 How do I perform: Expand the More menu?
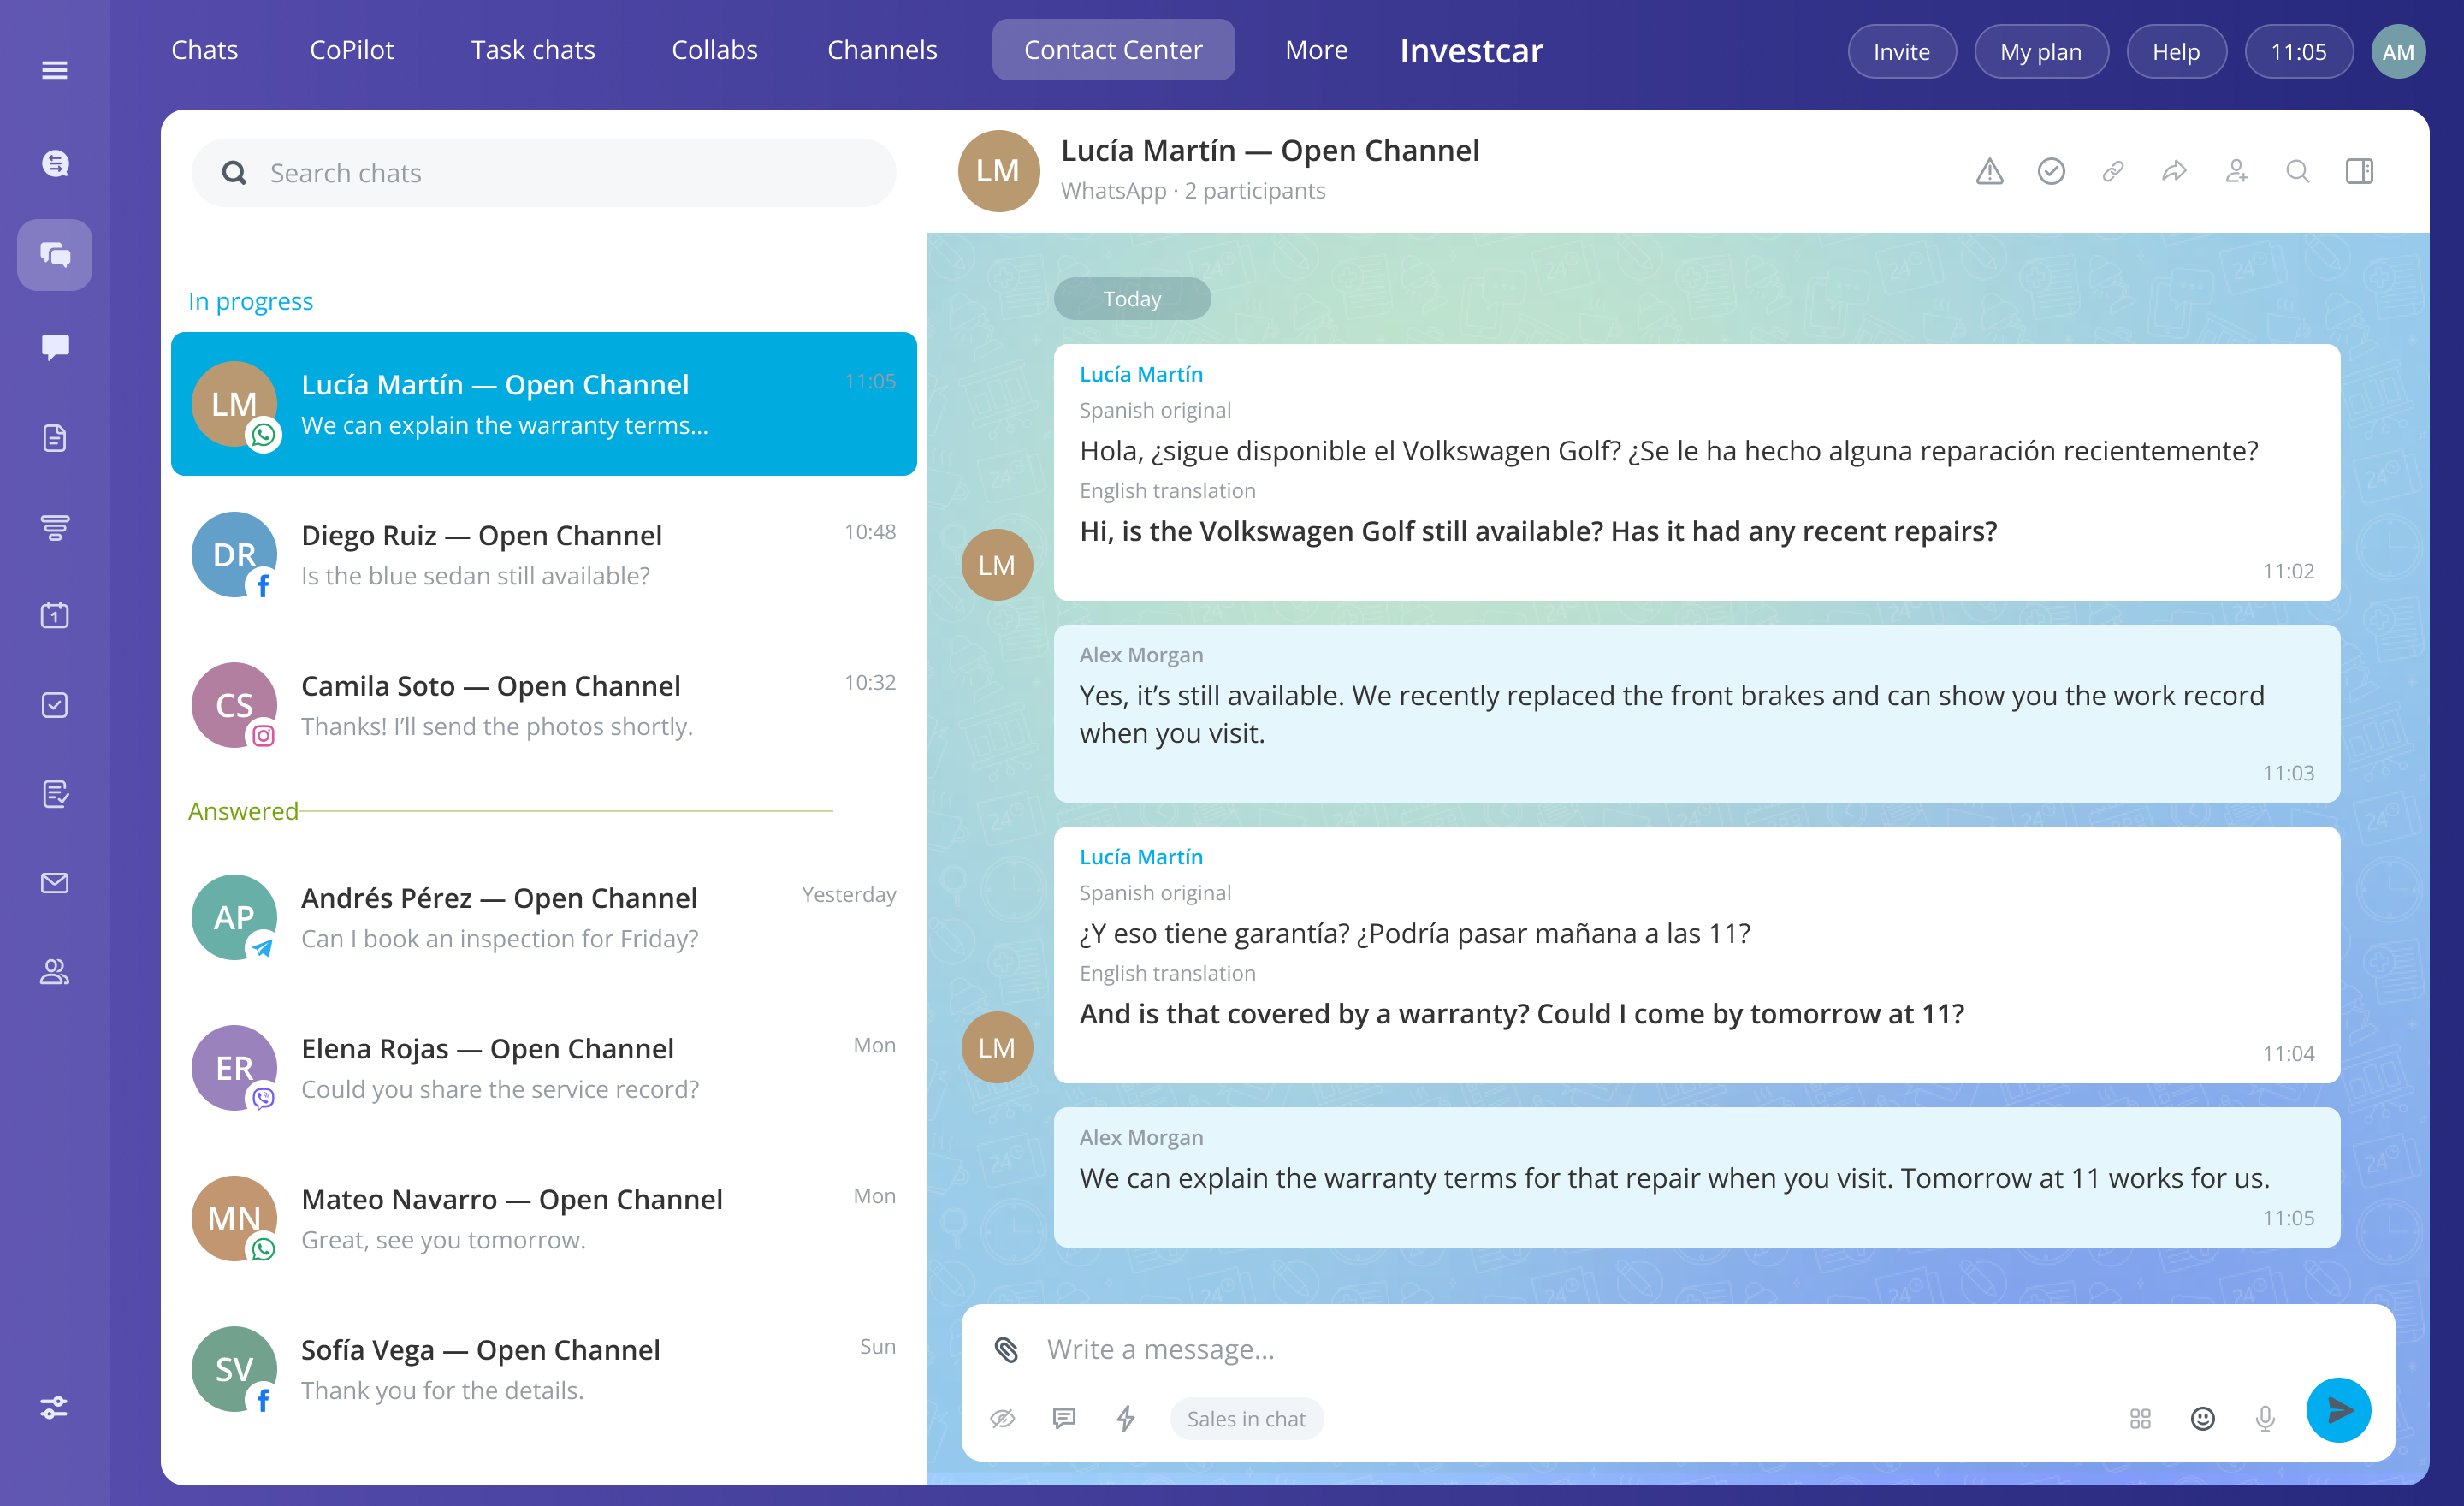(1316, 50)
